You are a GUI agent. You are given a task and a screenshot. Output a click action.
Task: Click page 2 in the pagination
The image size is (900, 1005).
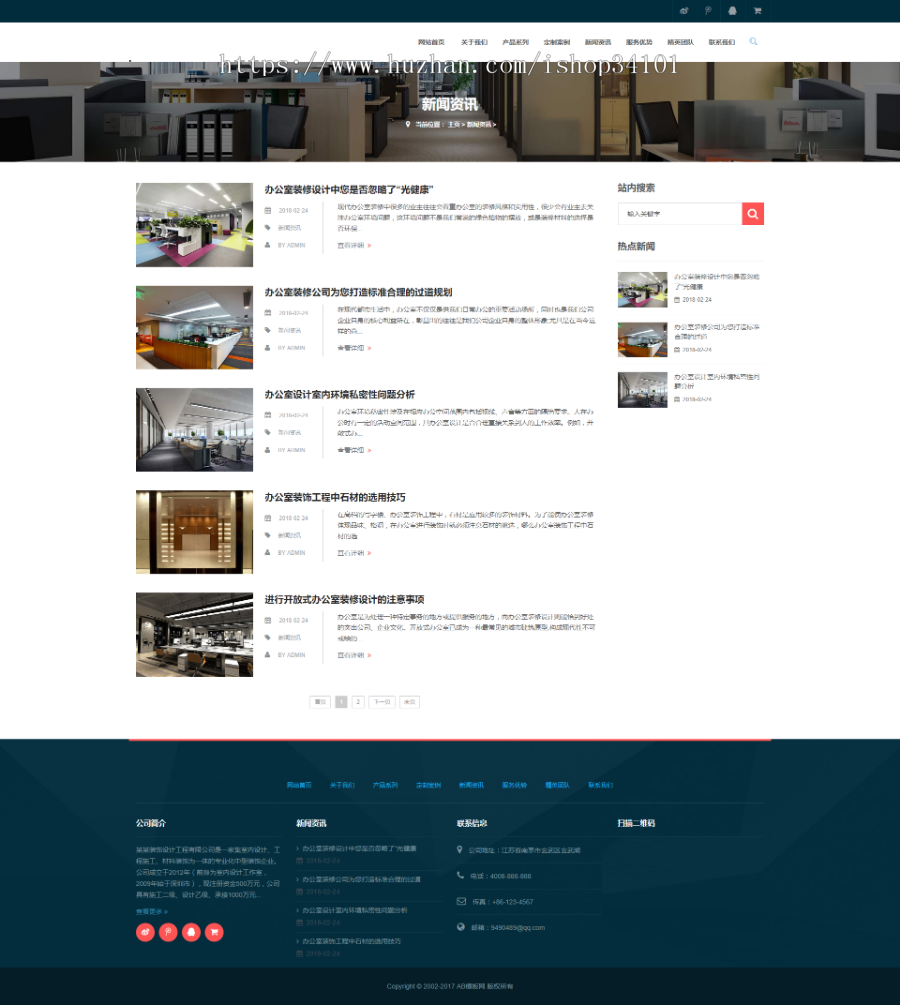[357, 701]
